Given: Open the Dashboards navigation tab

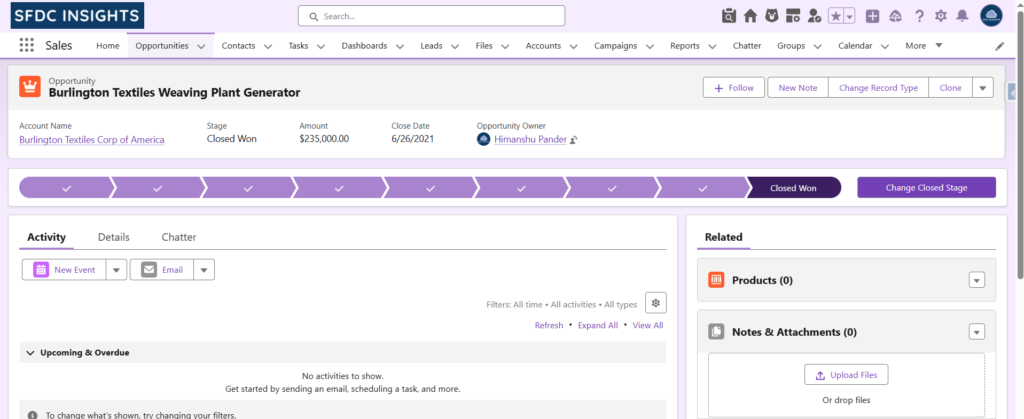Looking at the screenshot, I should click(364, 46).
